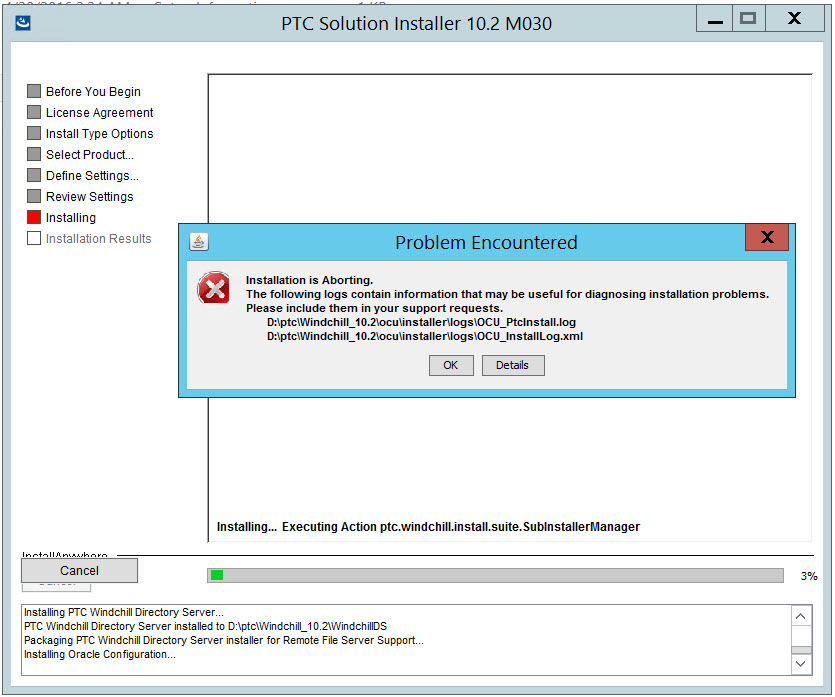835x697 pixels.
Task: Click the Install Type Options step label
Action: [100, 134]
